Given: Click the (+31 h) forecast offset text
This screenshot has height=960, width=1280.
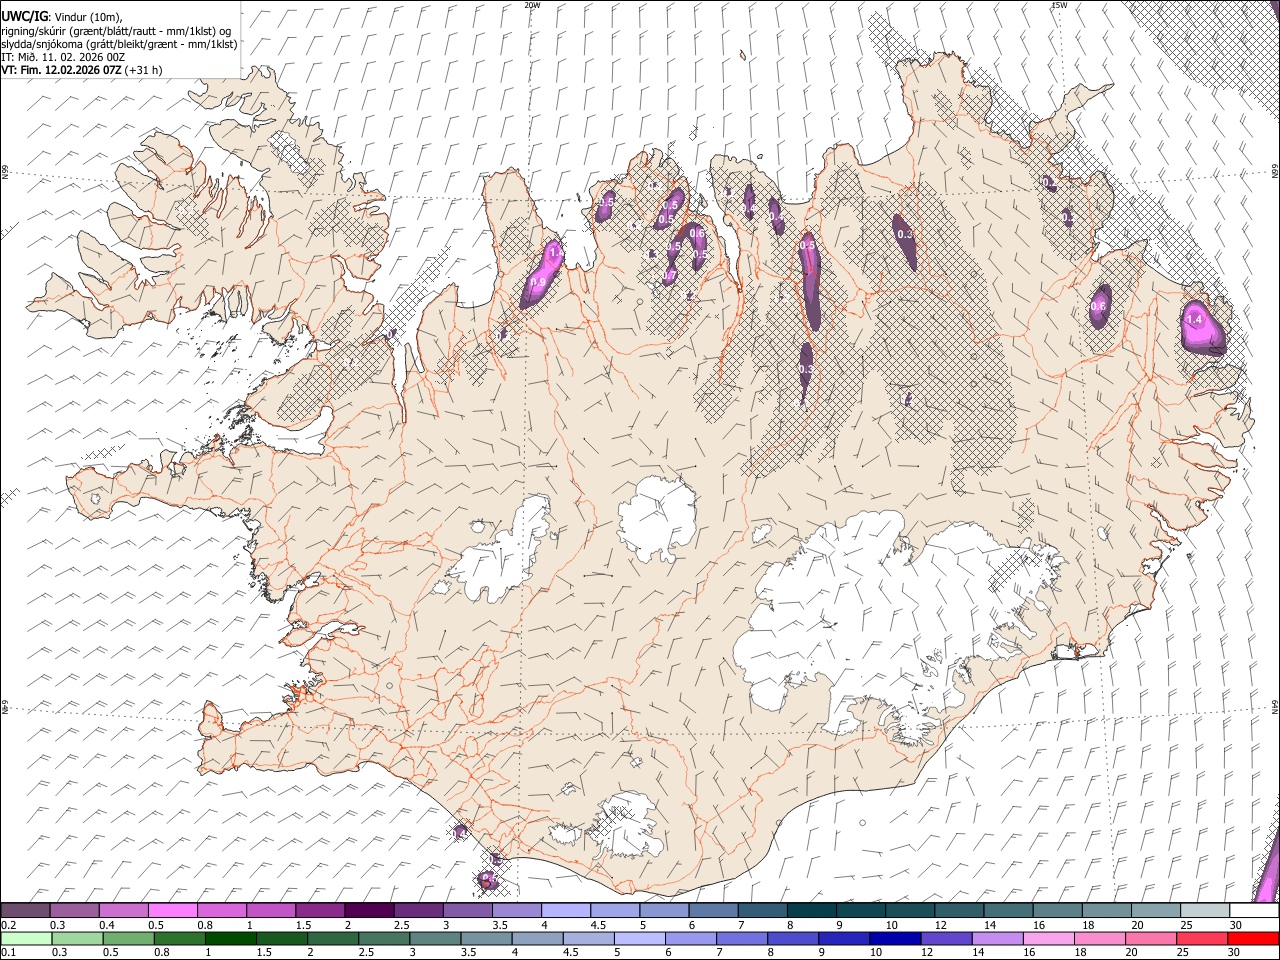Looking at the screenshot, I should pyautogui.click(x=143, y=70).
